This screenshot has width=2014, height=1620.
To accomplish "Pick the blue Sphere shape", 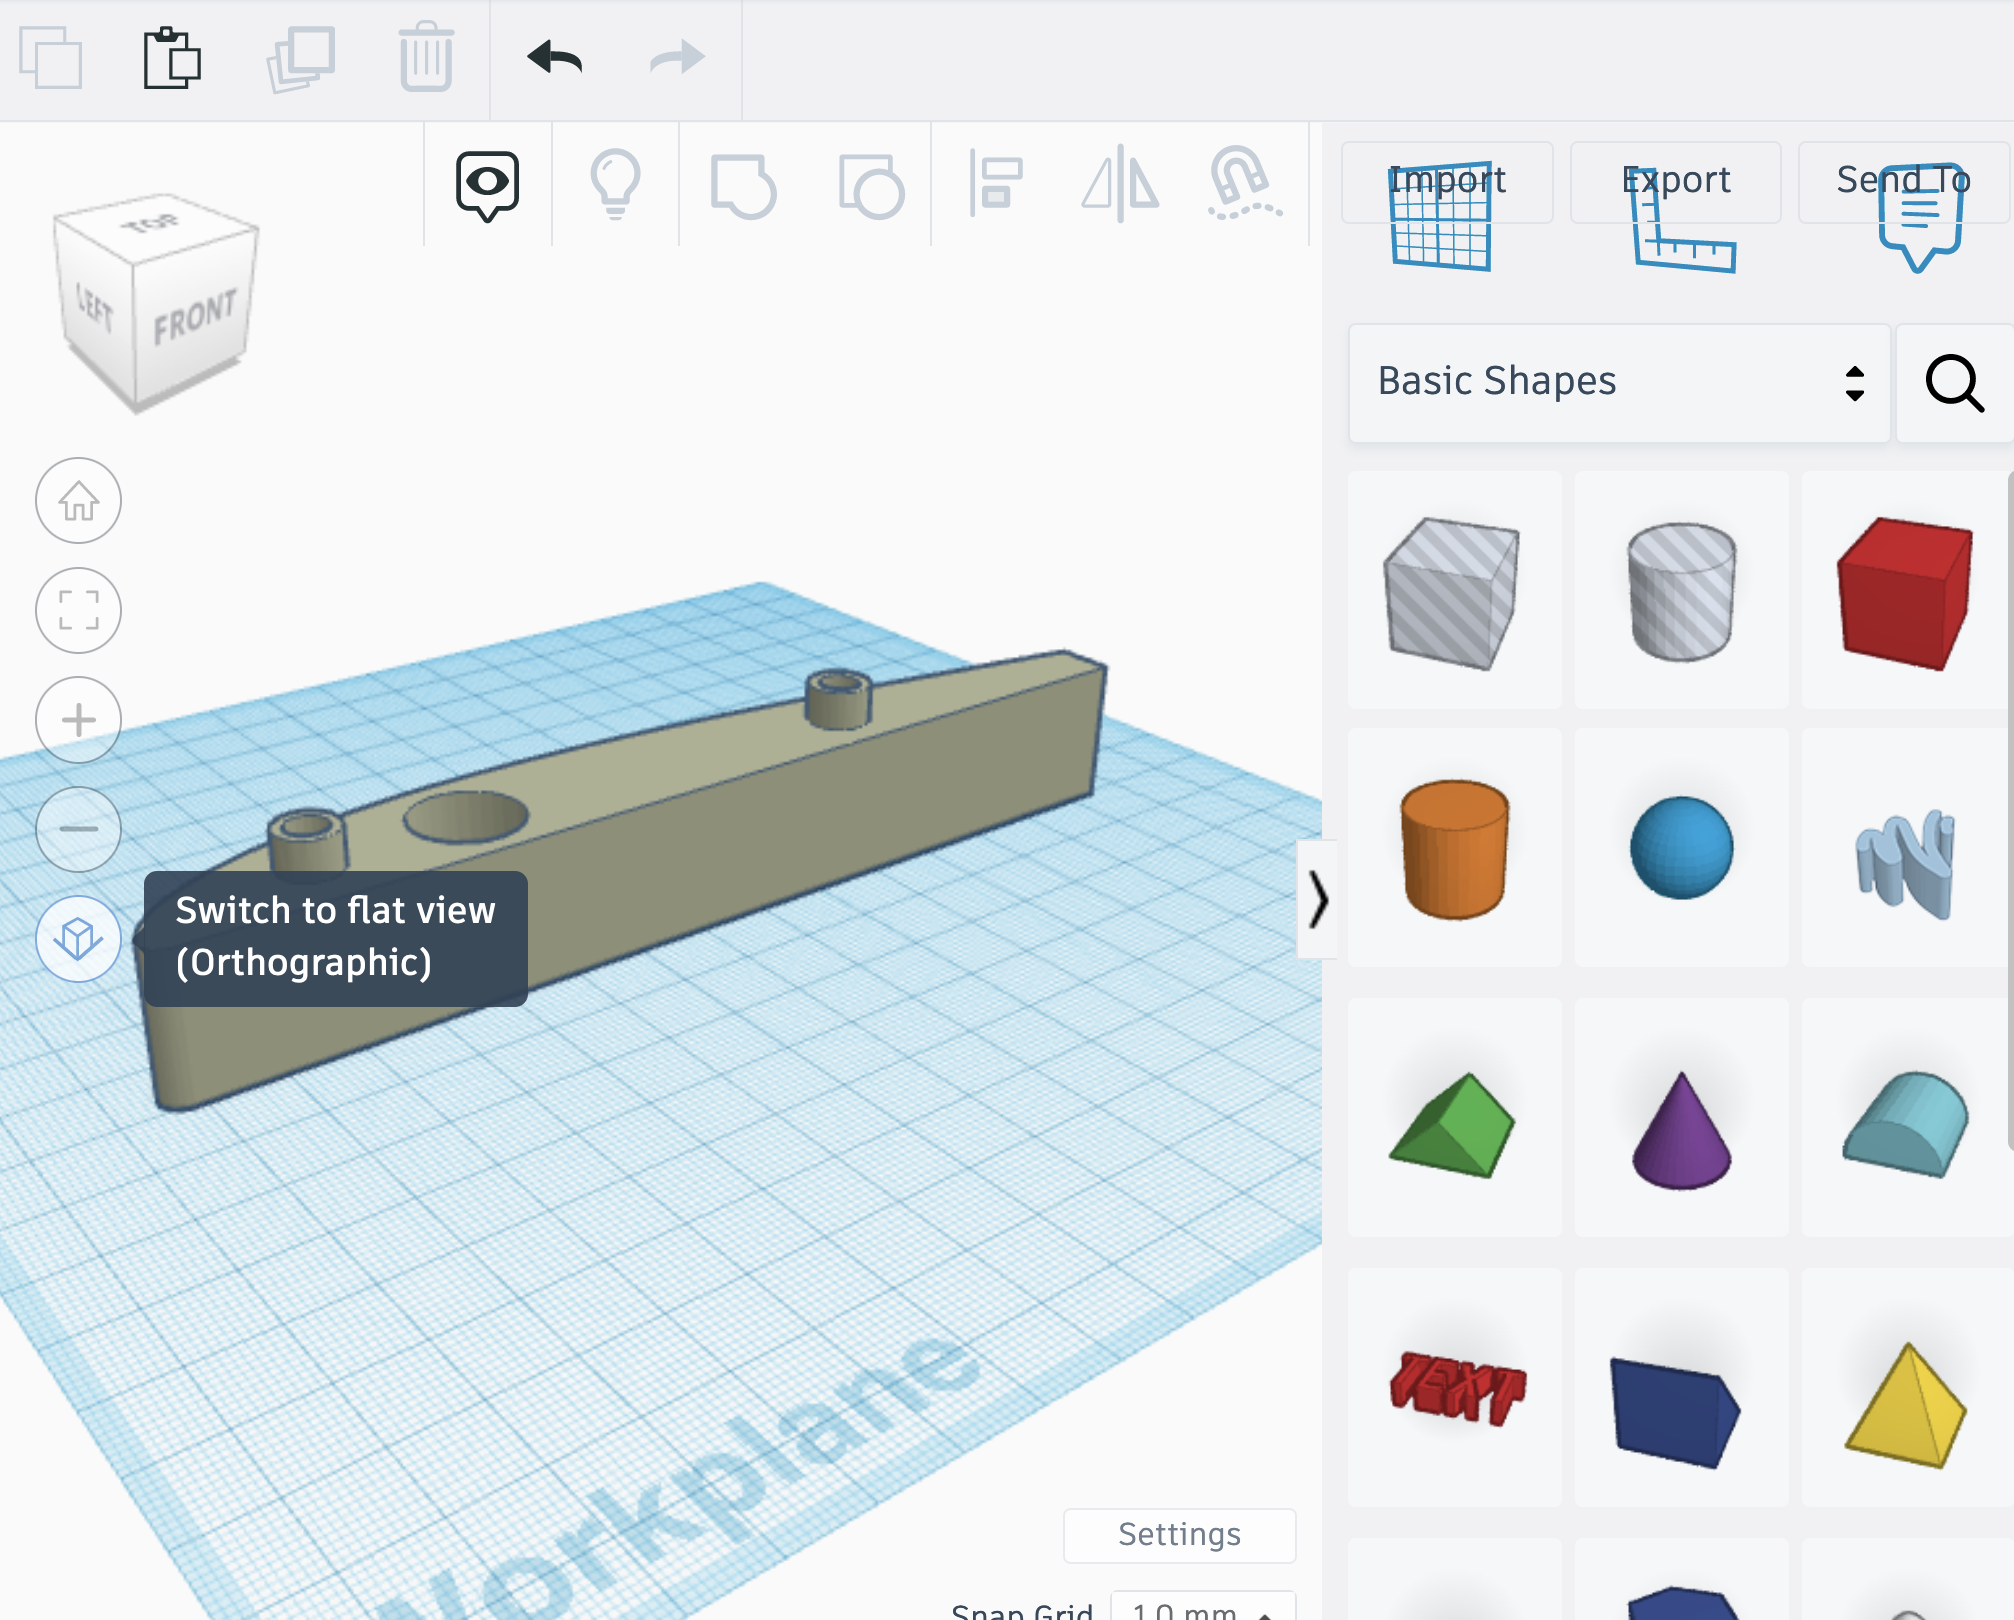I will pos(1682,849).
